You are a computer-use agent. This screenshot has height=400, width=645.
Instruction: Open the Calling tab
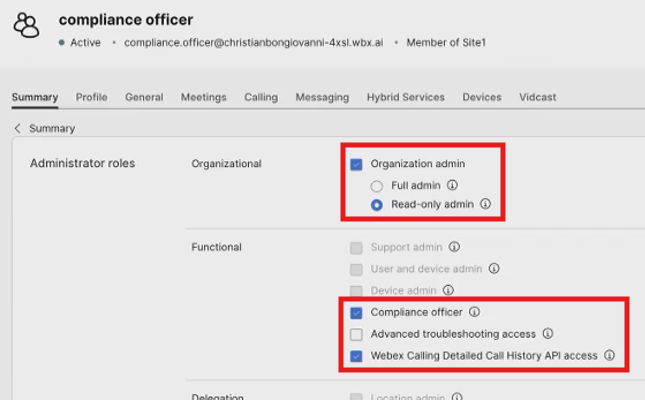[261, 97]
